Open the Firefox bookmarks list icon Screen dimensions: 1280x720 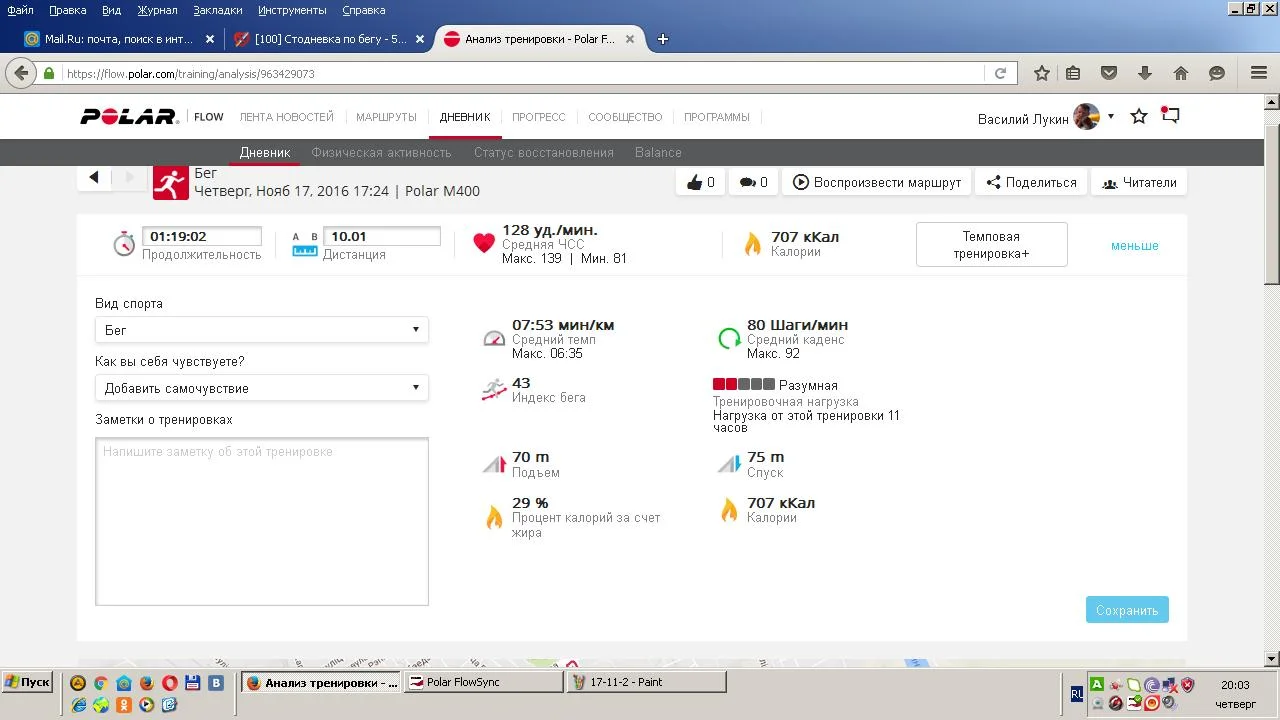(x=1073, y=73)
